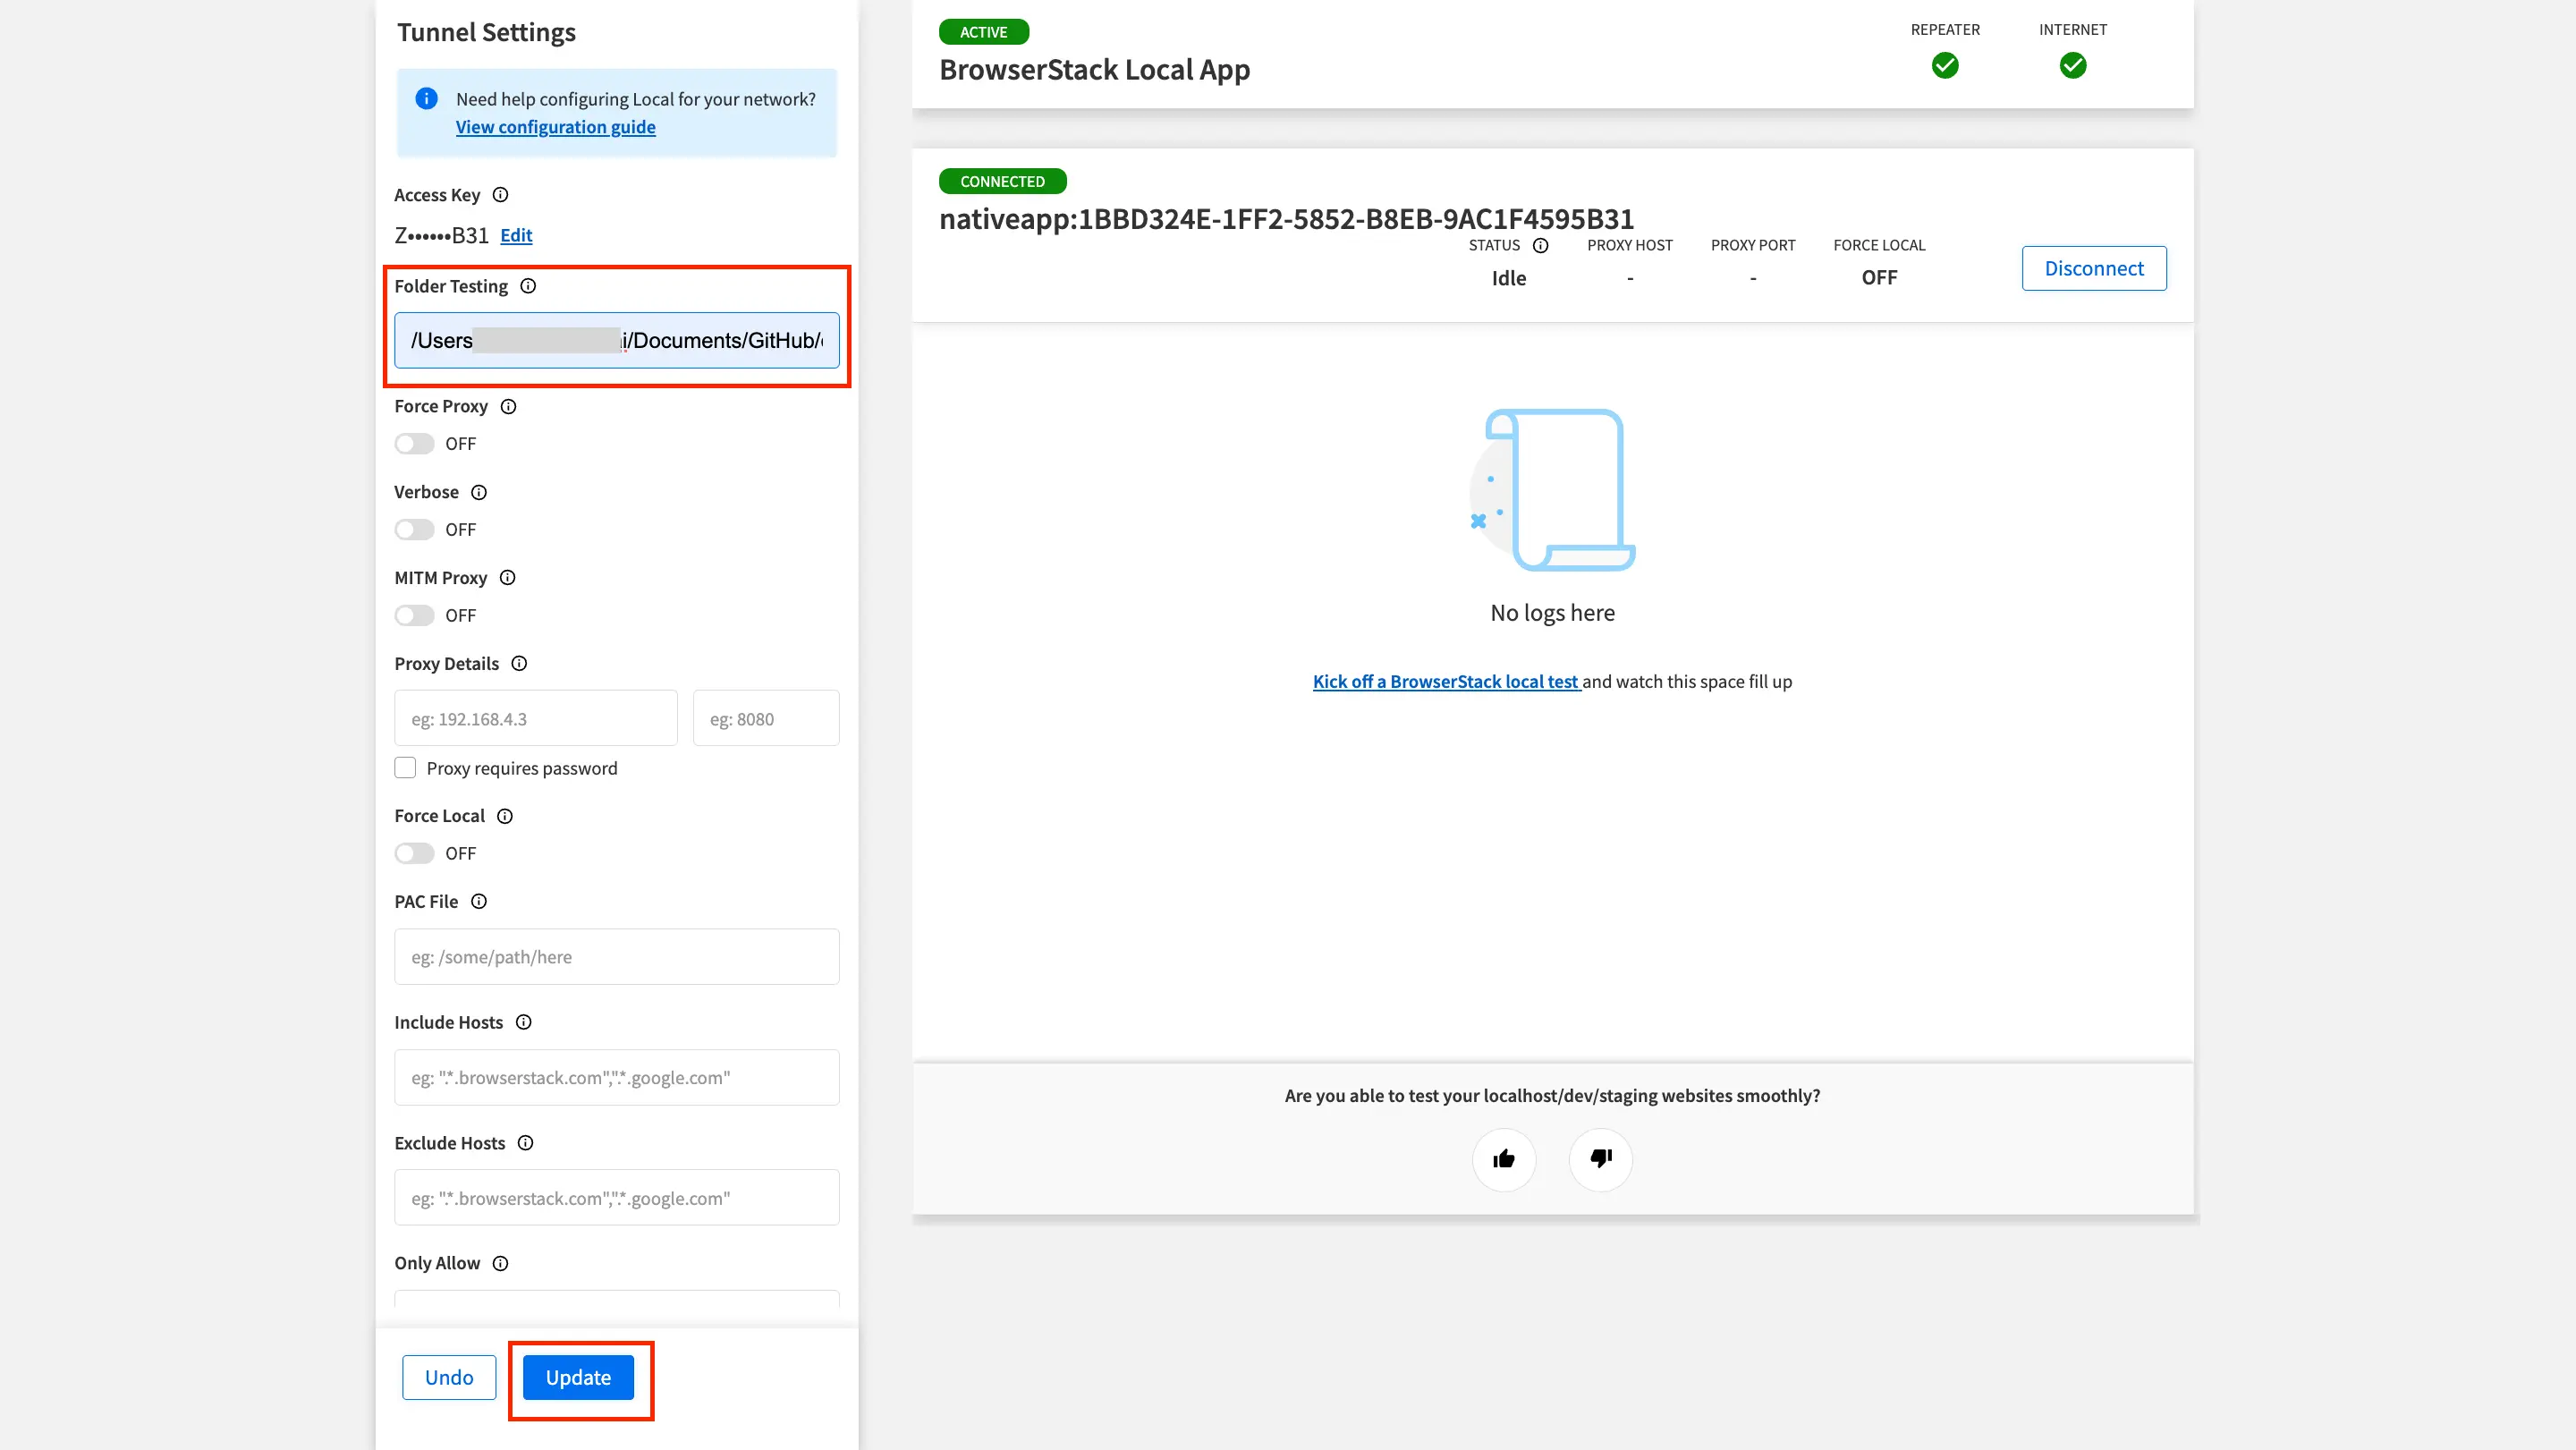Click info icon next to MITM Proxy
Image resolution: width=2576 pixels, height=1450 pixels.
click(x=507, y=577)
